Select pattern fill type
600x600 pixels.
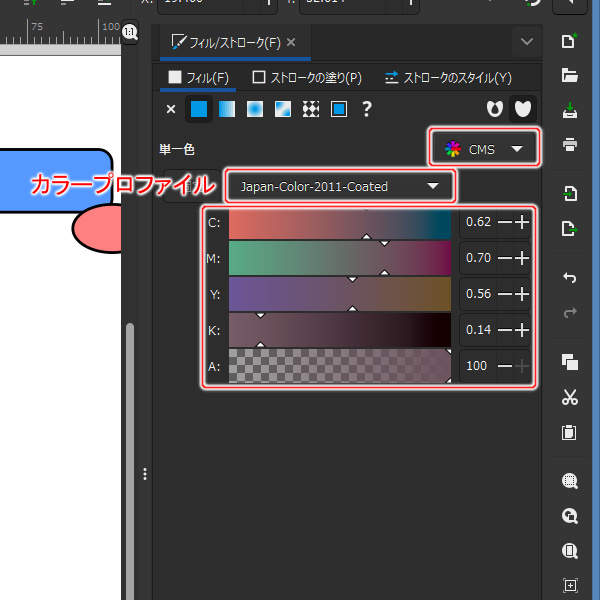pos(311,109)
